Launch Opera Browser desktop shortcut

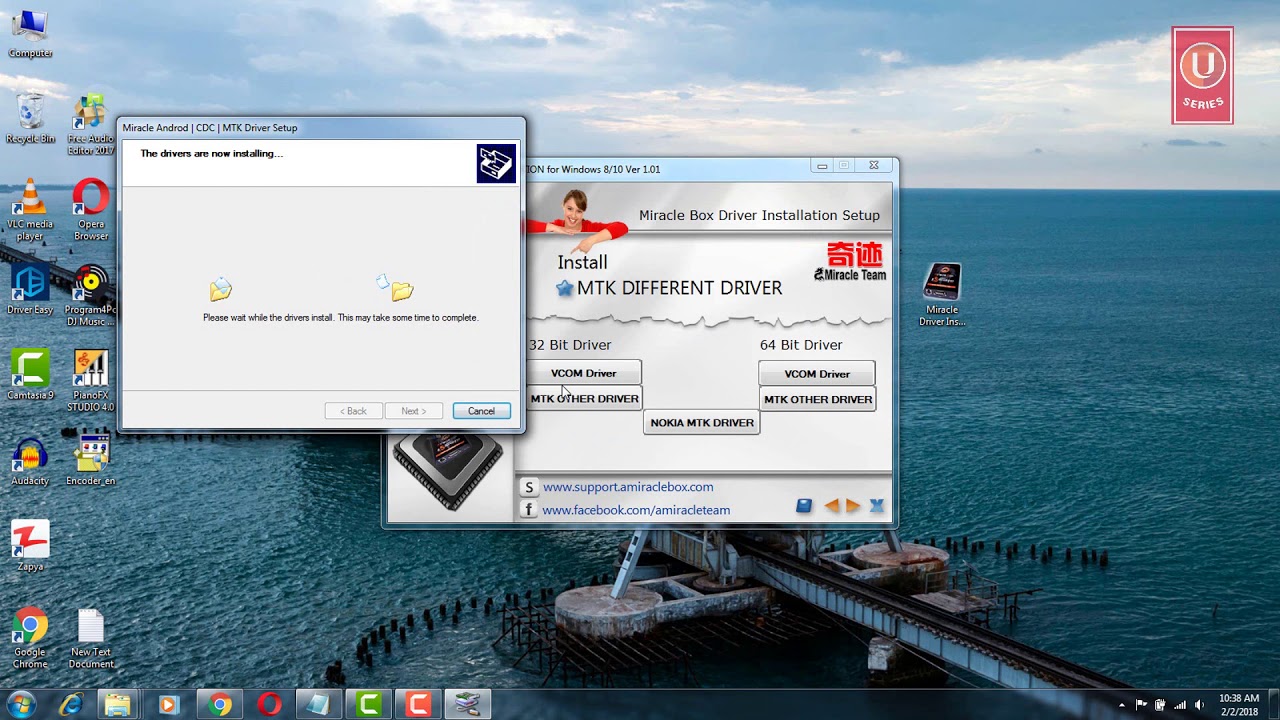(x=90, y=210)
